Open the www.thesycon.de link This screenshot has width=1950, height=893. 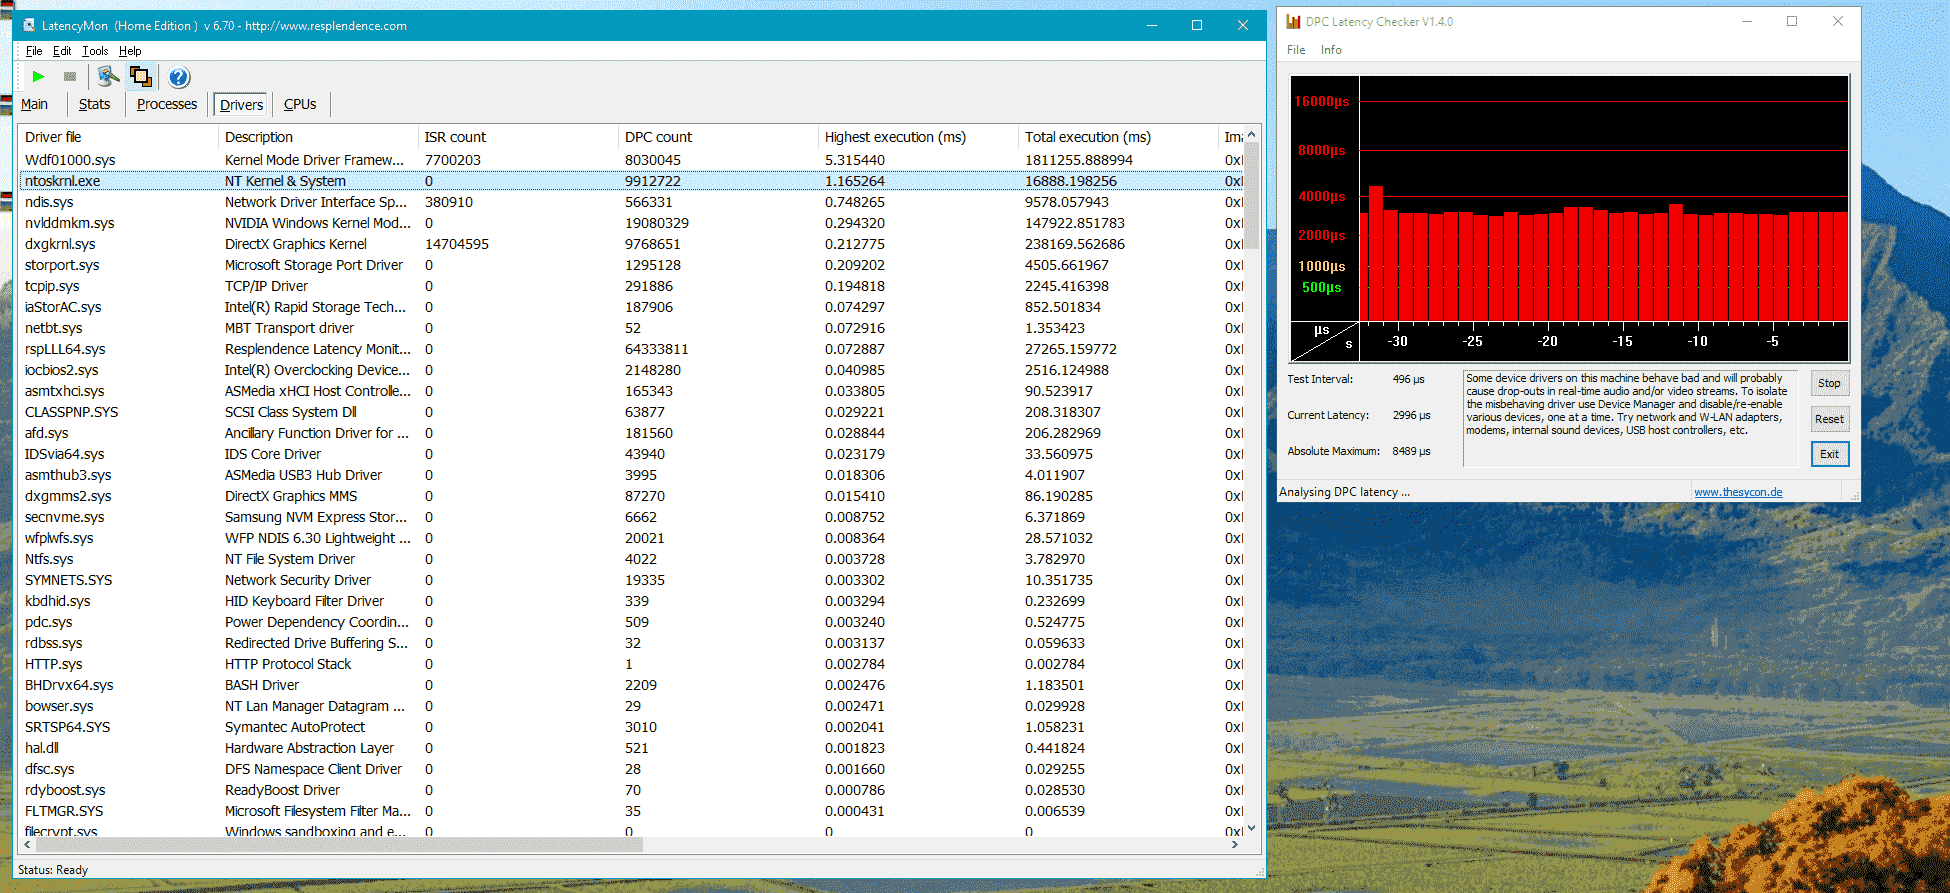click(x=1738, y=492)
